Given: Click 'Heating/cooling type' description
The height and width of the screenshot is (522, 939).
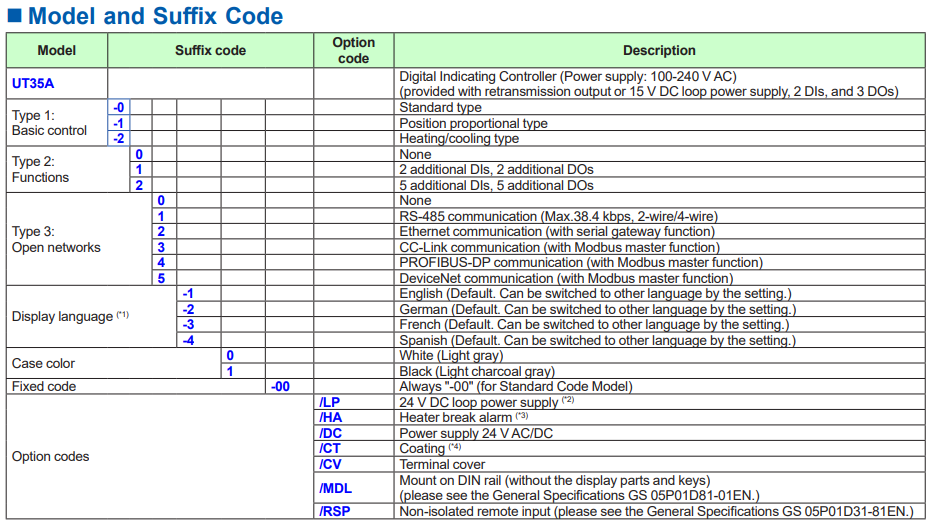Looking at the screenshot, I should point(459,138).
